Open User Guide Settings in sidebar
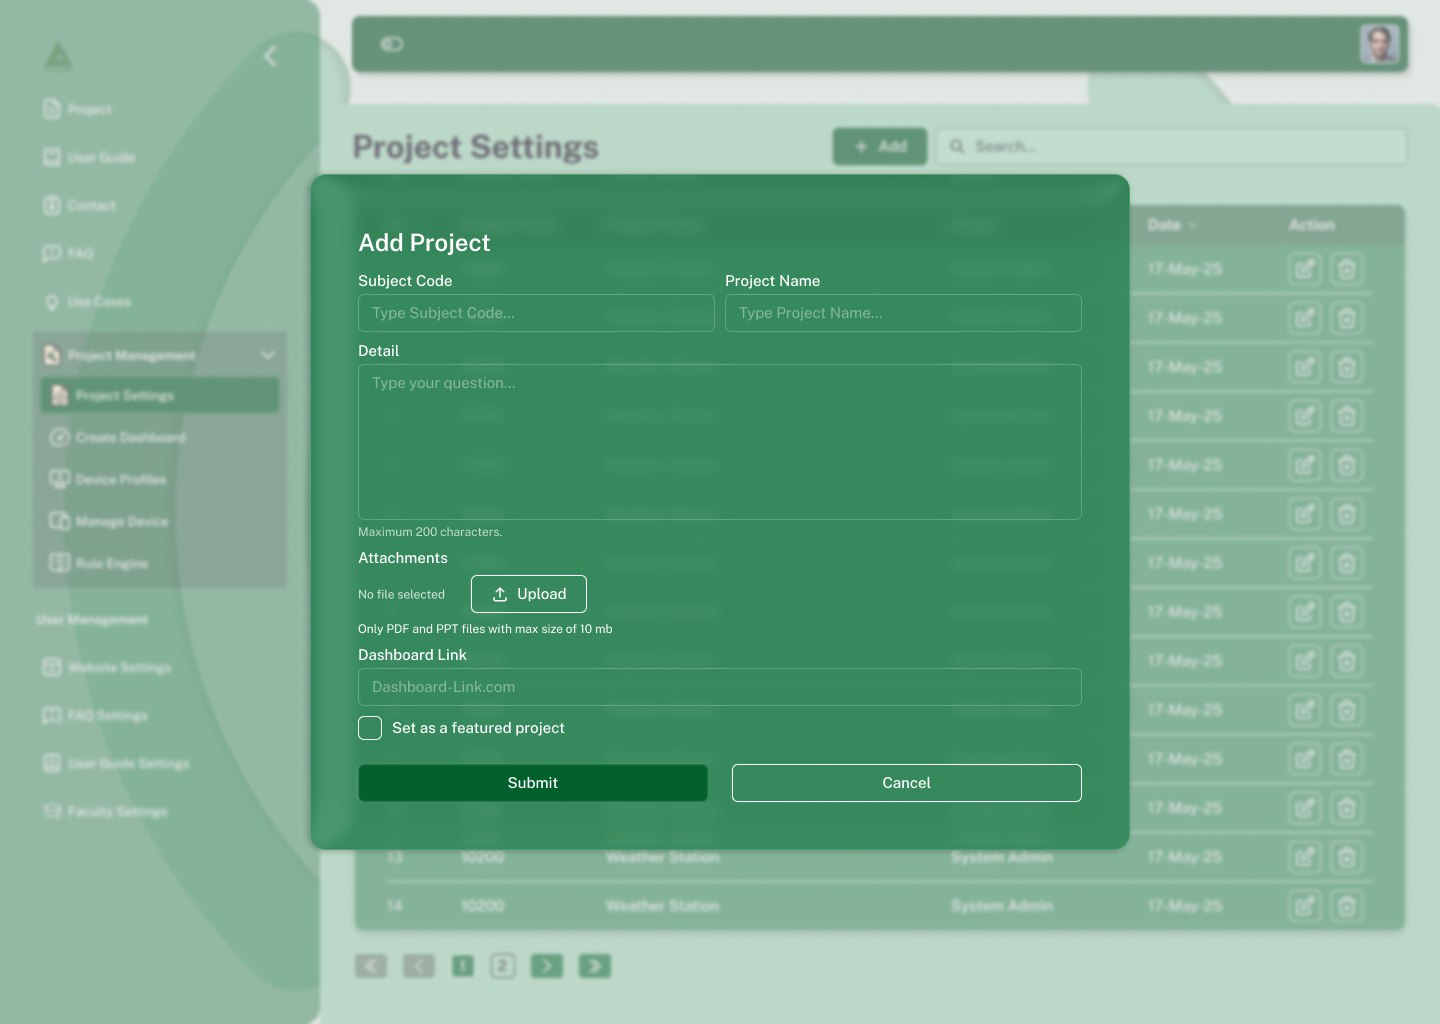Screen dimensions: 1440x1024 coord(116,763)
